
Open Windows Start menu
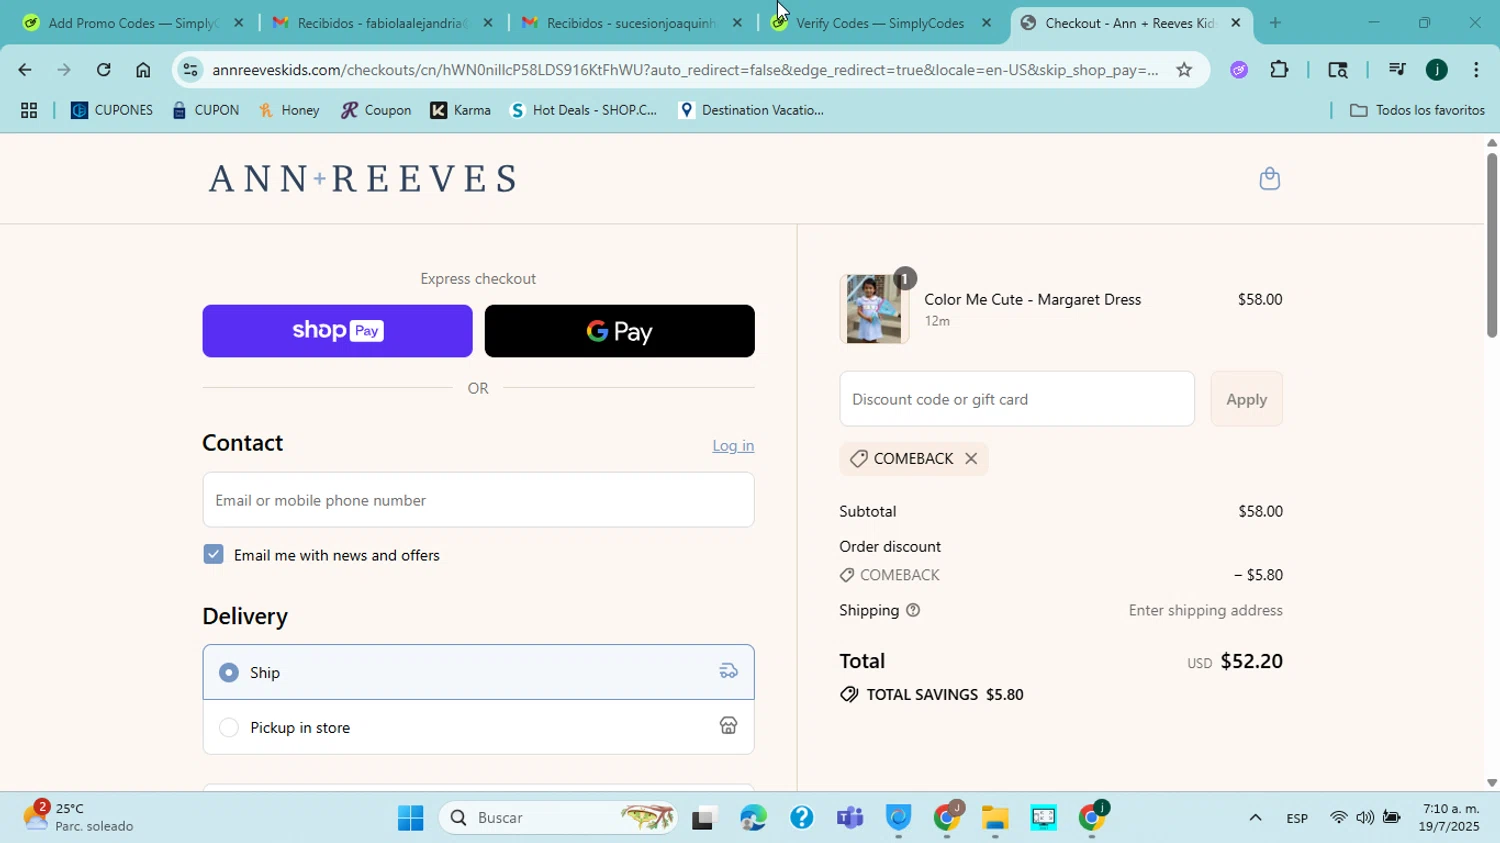pyautogui.click(x=411, y=819)
